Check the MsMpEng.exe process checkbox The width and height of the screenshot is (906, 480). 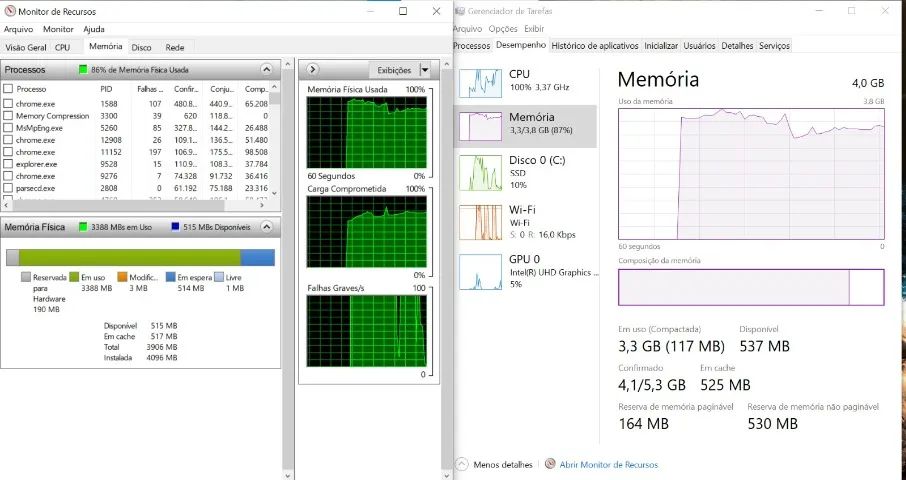pyautogui.click(x=8, y=128)
